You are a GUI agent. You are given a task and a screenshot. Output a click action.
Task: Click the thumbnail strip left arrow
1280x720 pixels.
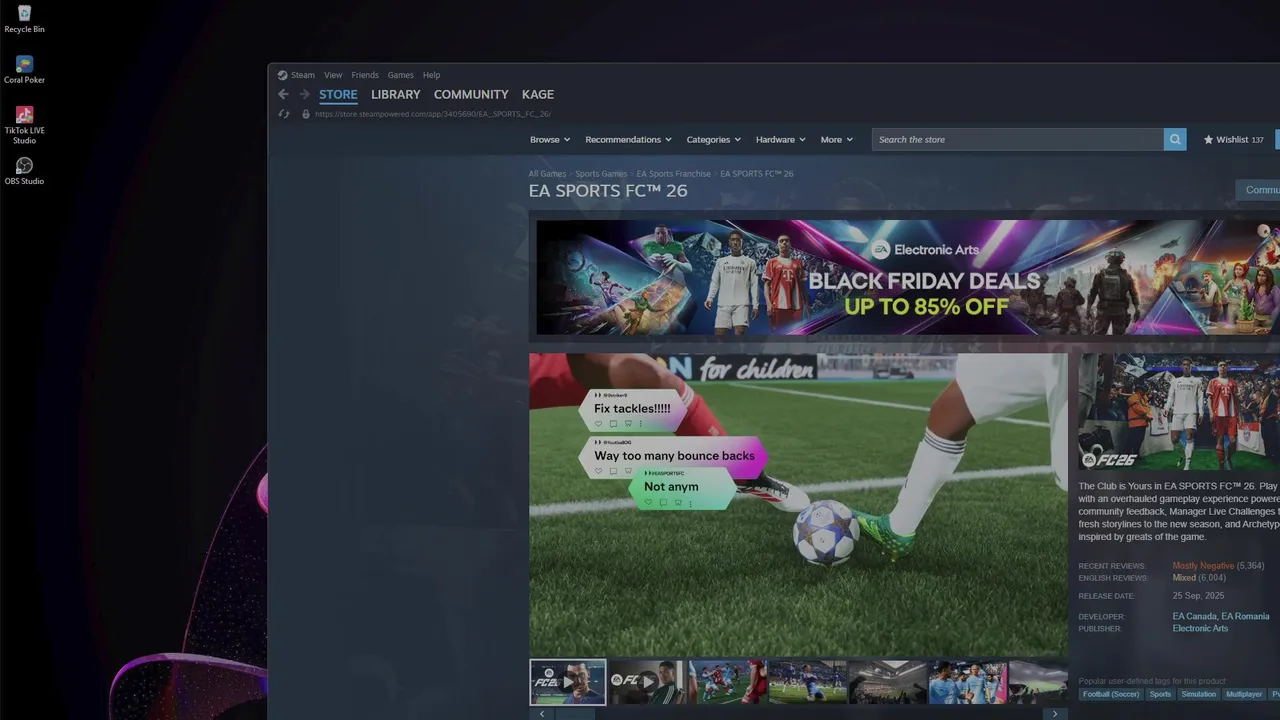tap(541, 714)
